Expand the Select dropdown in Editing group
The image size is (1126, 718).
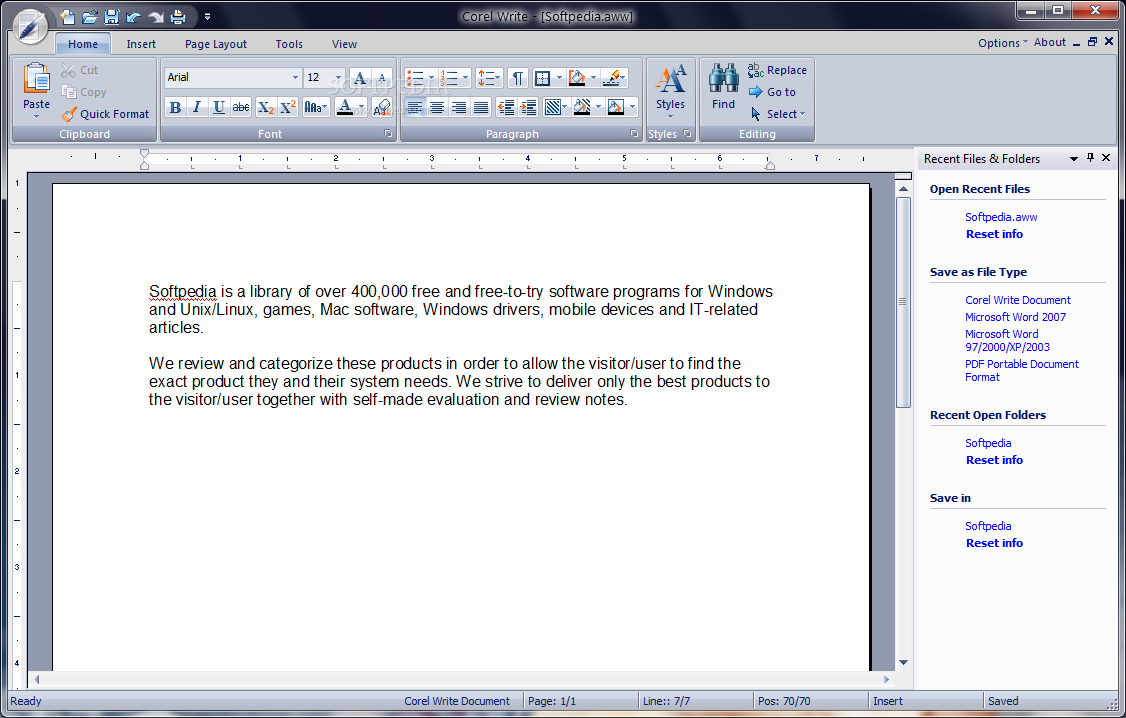(x=802, y=113)
